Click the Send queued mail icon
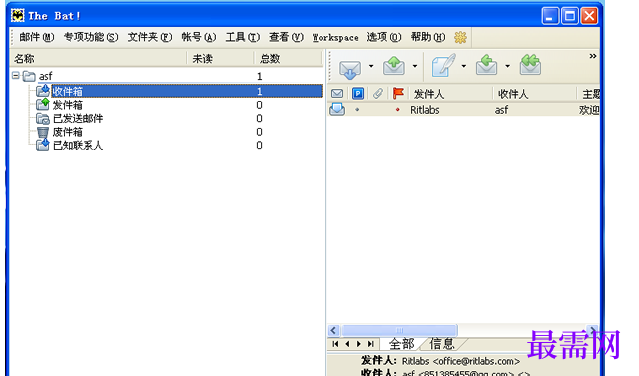Screen dimensions: 639x376 pos(394,66)
